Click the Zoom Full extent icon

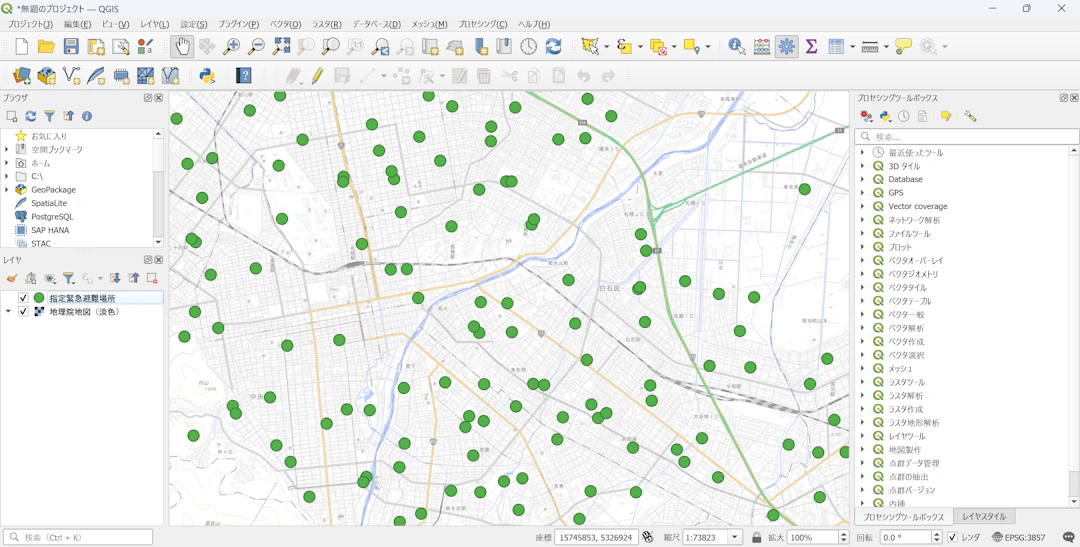coord(281,46)
